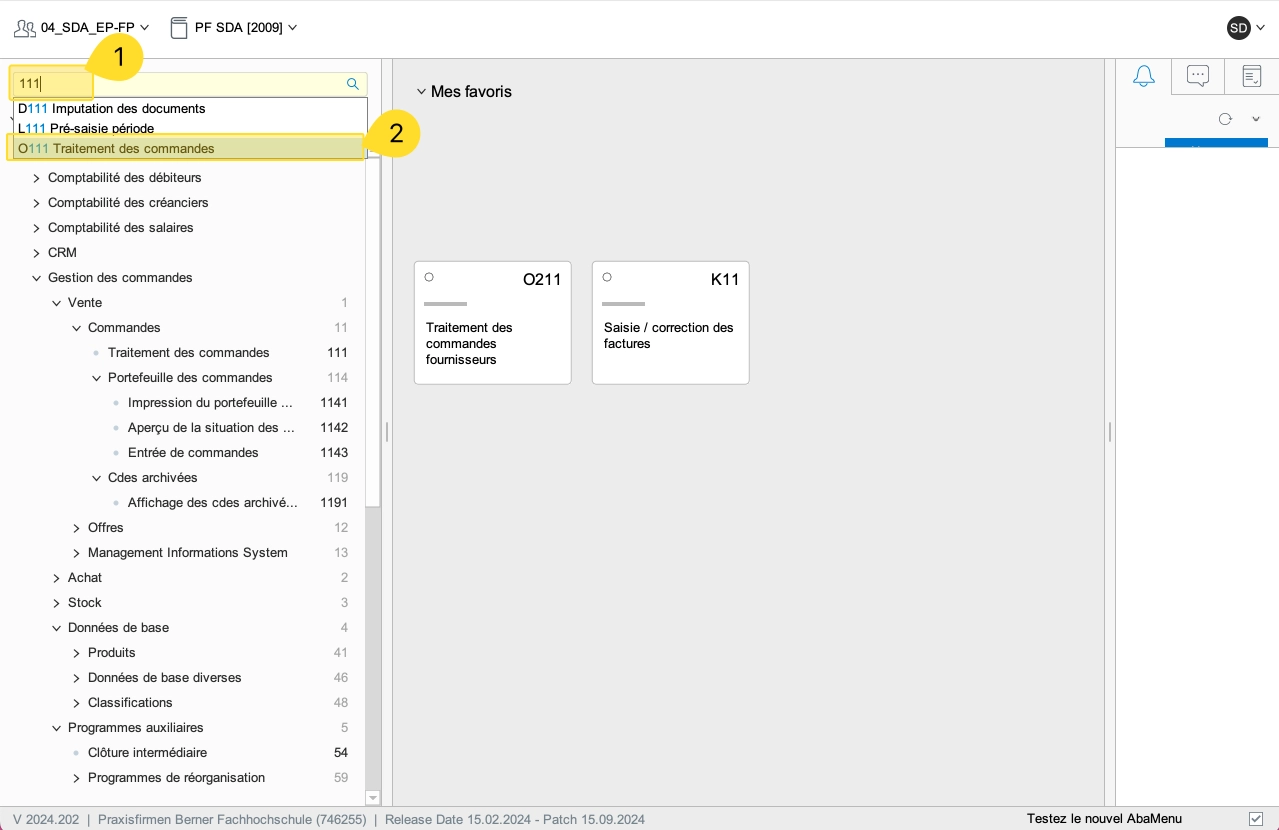This screenshot has height=830, width=1279.
Task: Open the notifications bell panel
Action: click(1143, 76)
